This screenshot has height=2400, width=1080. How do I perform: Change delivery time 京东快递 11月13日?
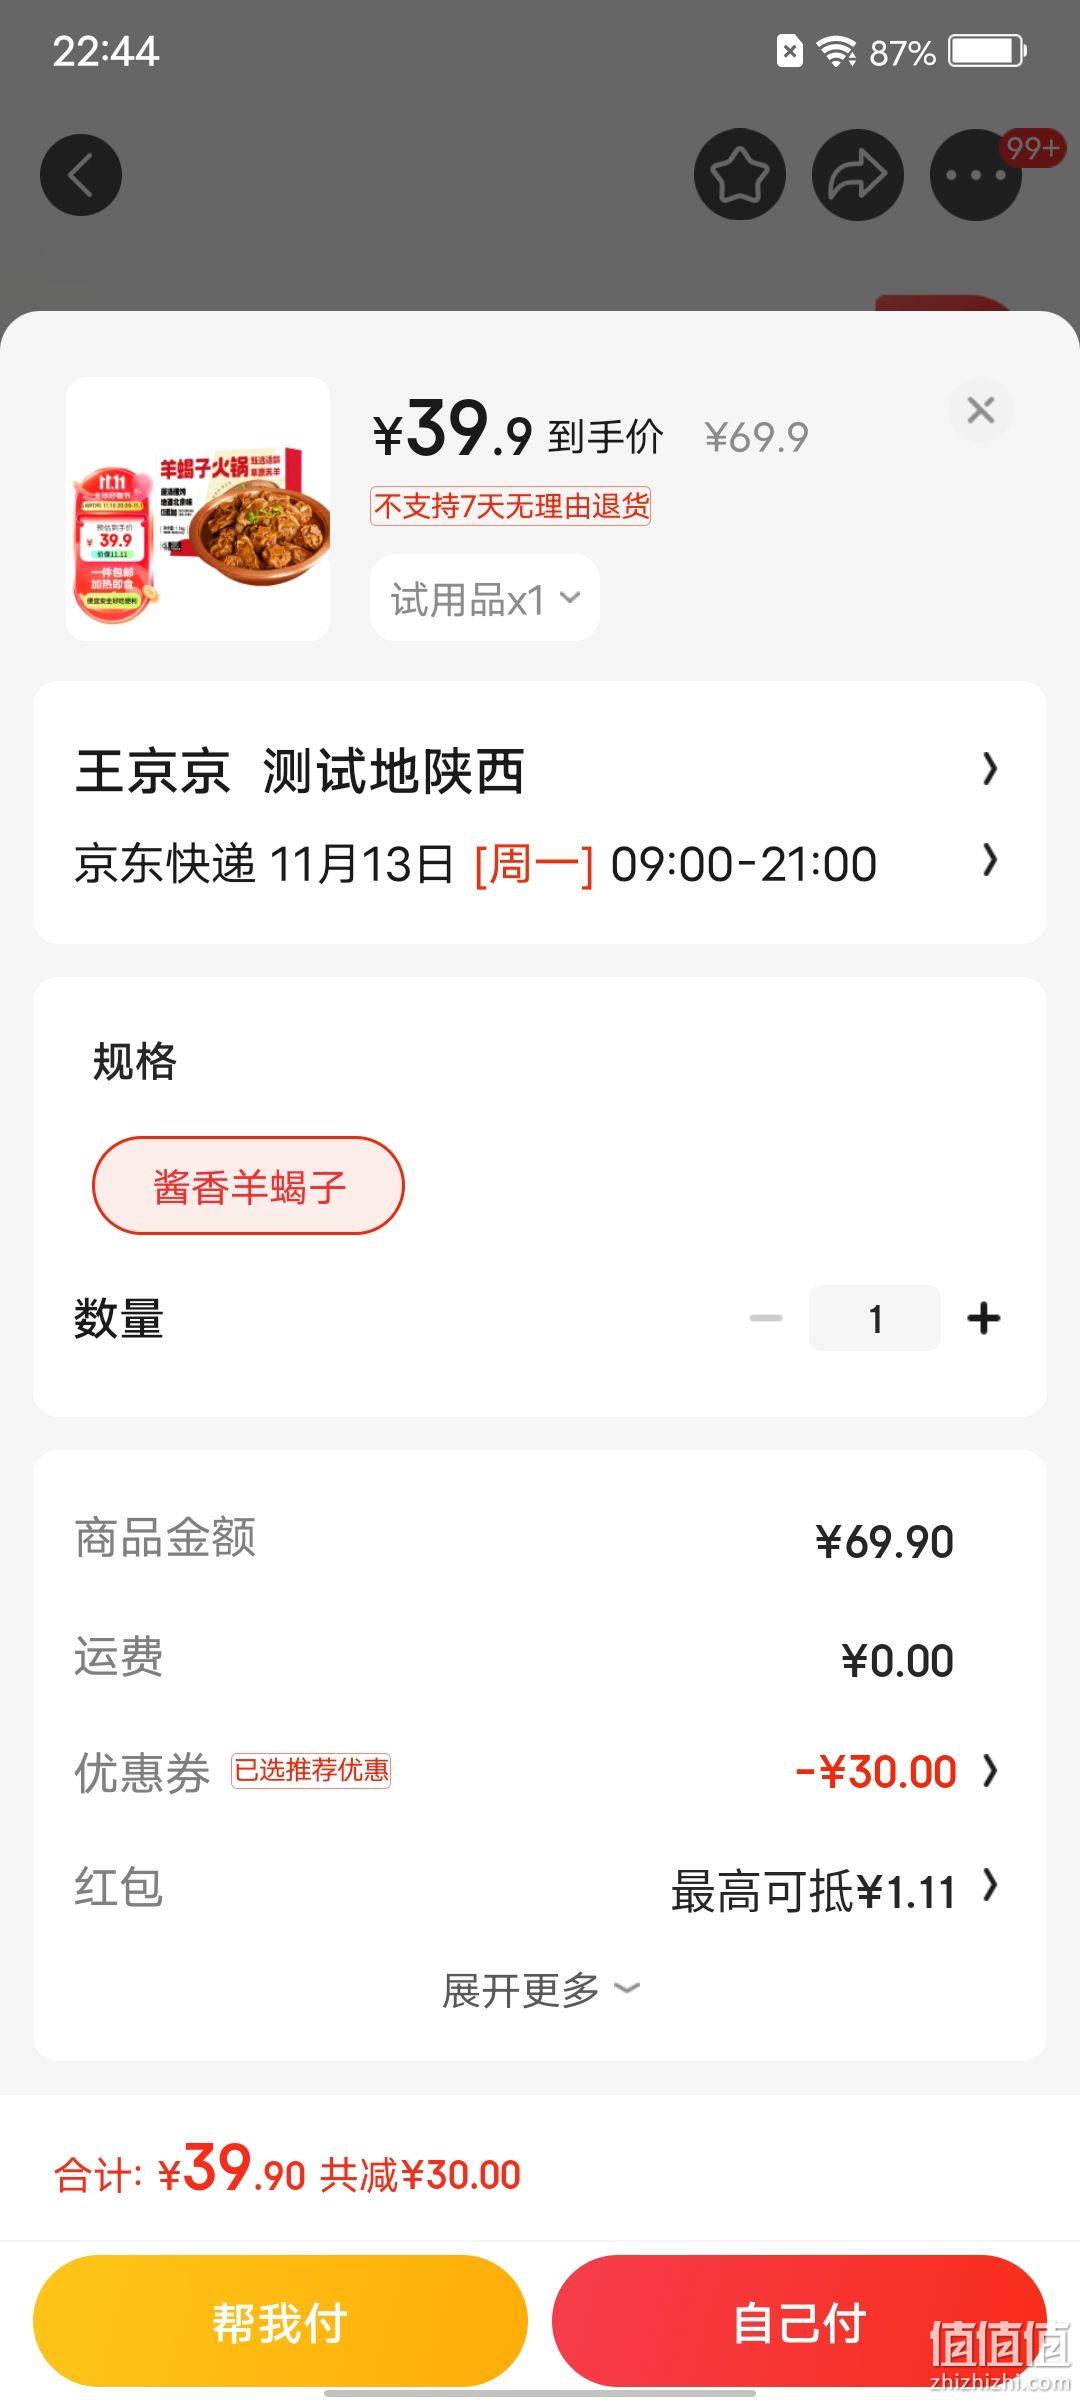[x=540, y=863]
